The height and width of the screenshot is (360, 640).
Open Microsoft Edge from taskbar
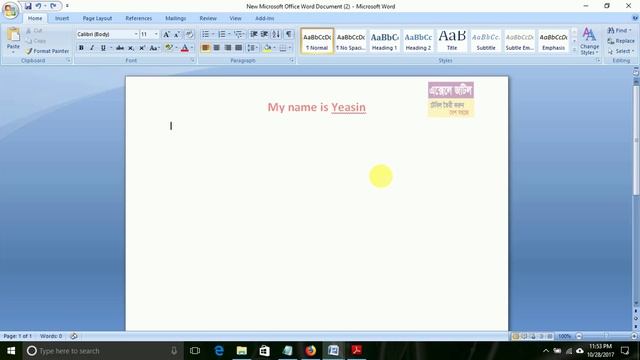[219, 351]
